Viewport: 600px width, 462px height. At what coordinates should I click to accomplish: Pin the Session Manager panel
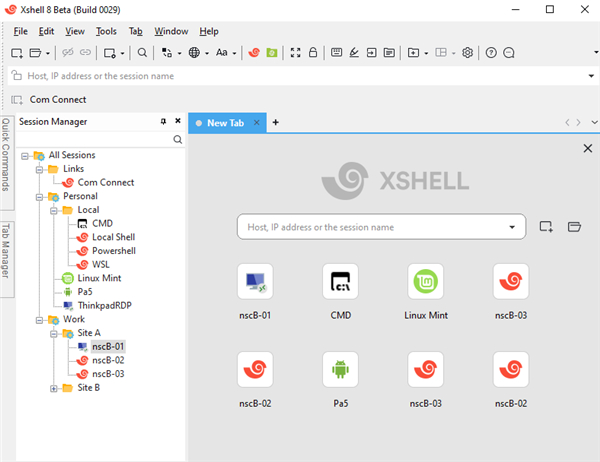pos(163,122)
